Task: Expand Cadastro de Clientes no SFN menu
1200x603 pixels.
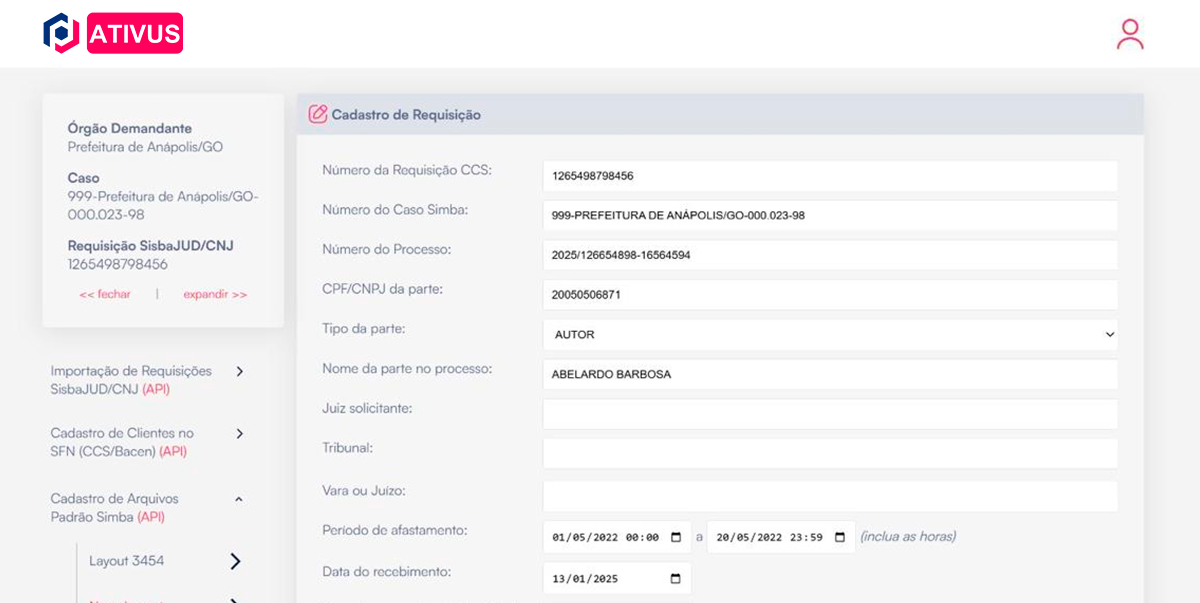Action: [239, 433]
